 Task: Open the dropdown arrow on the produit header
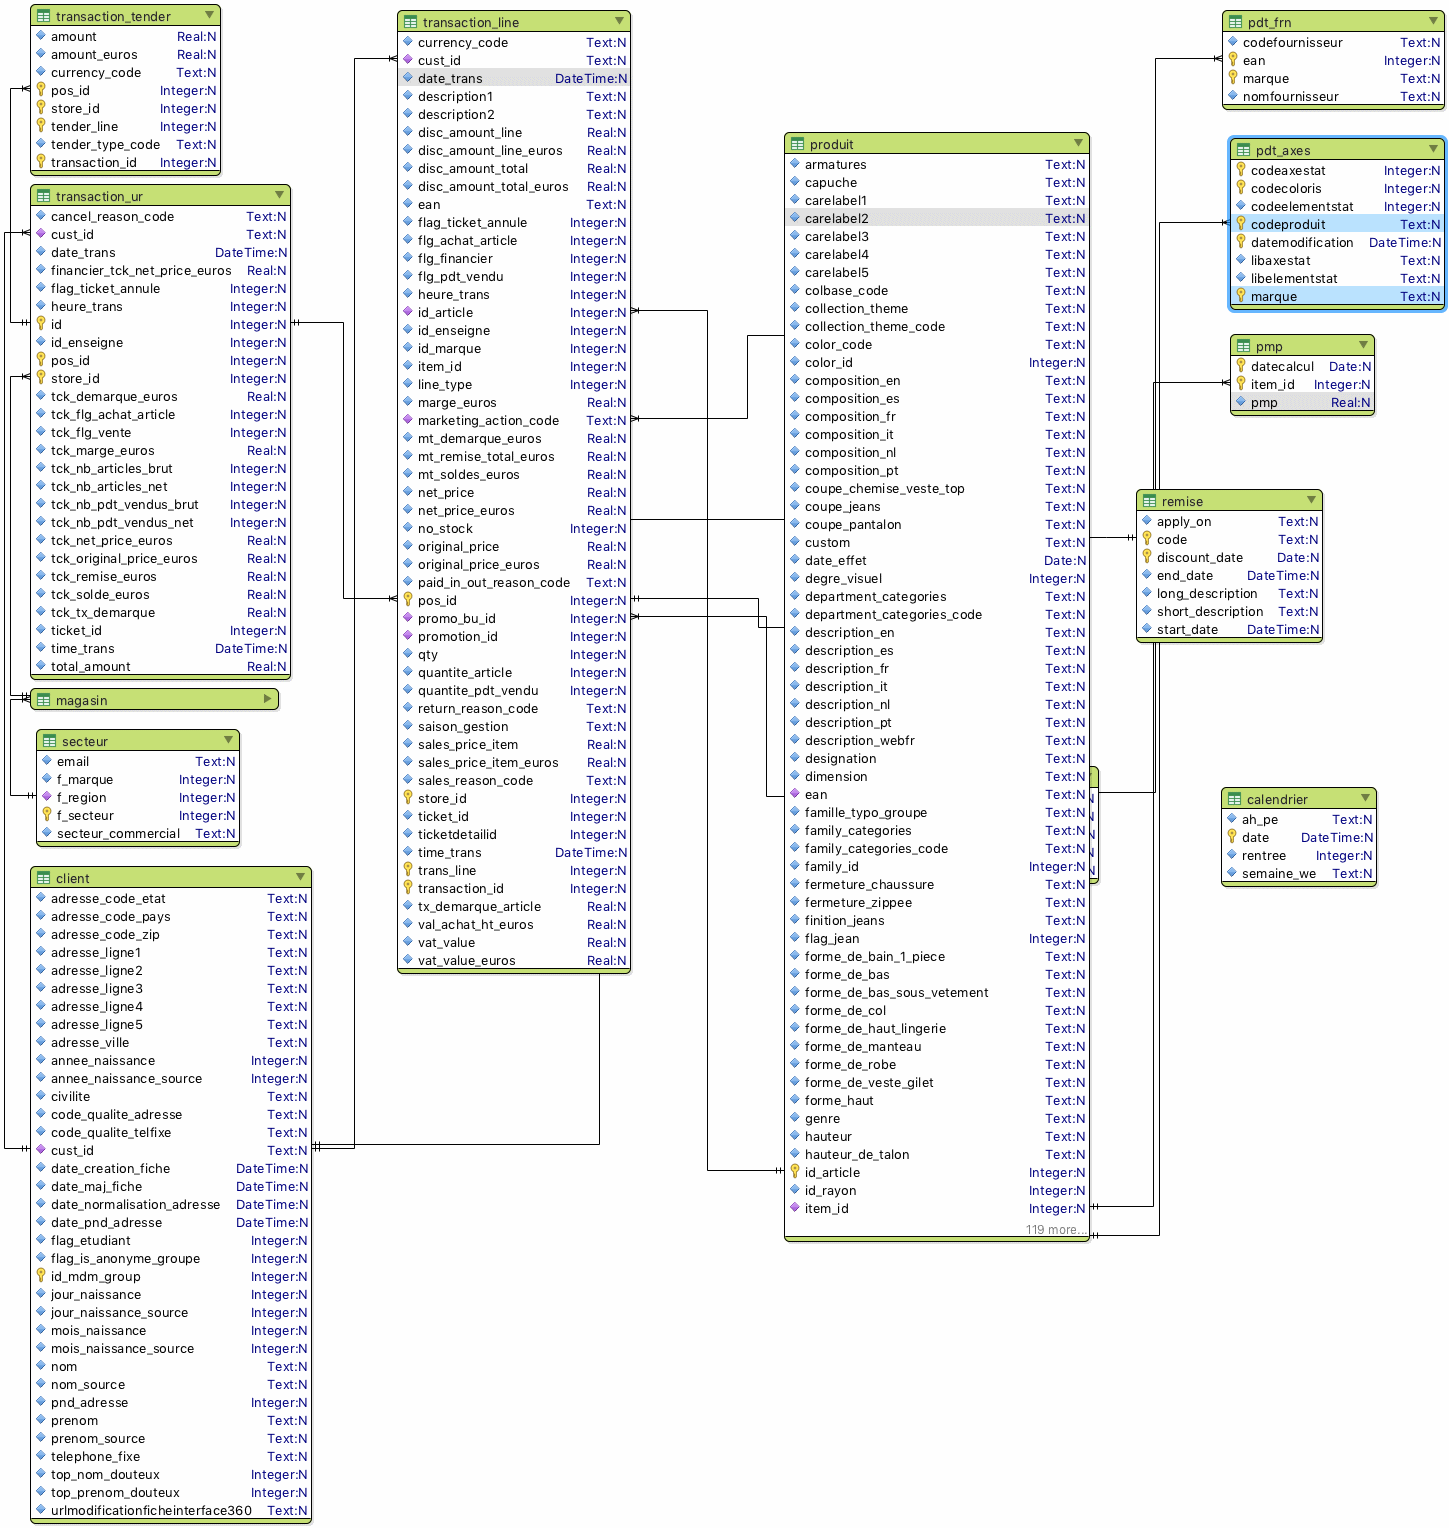coord(1078,142)
